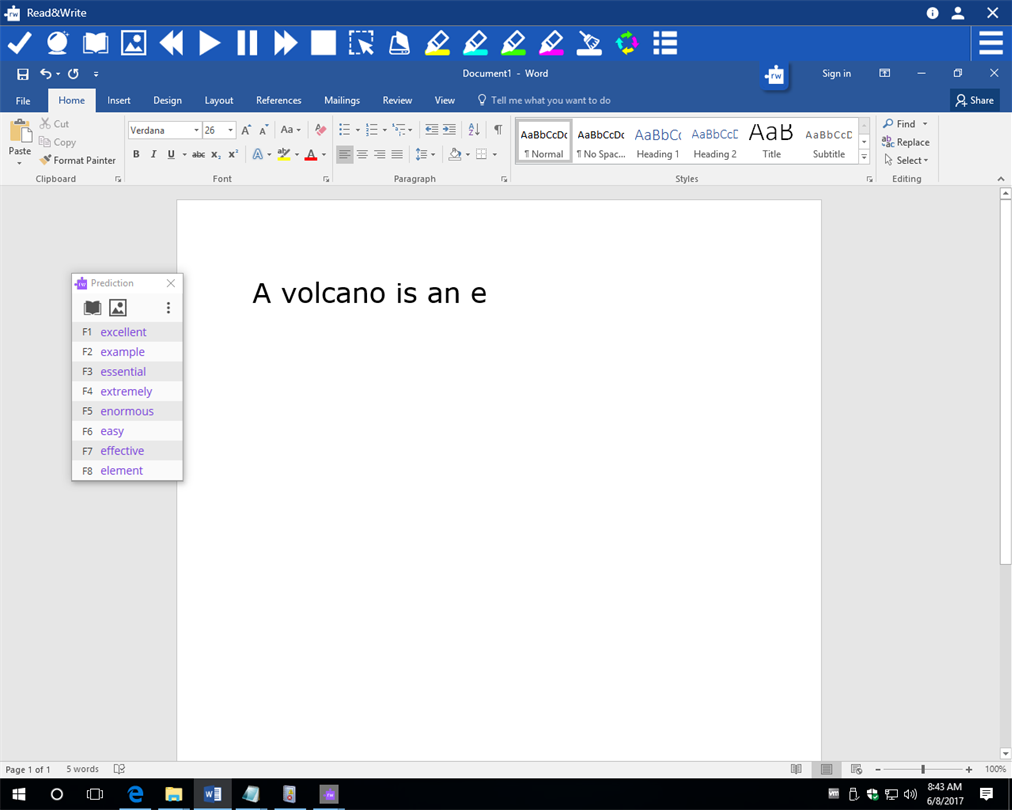
Task: Click the Screenshot Reader icon
Action: point(360,43)
